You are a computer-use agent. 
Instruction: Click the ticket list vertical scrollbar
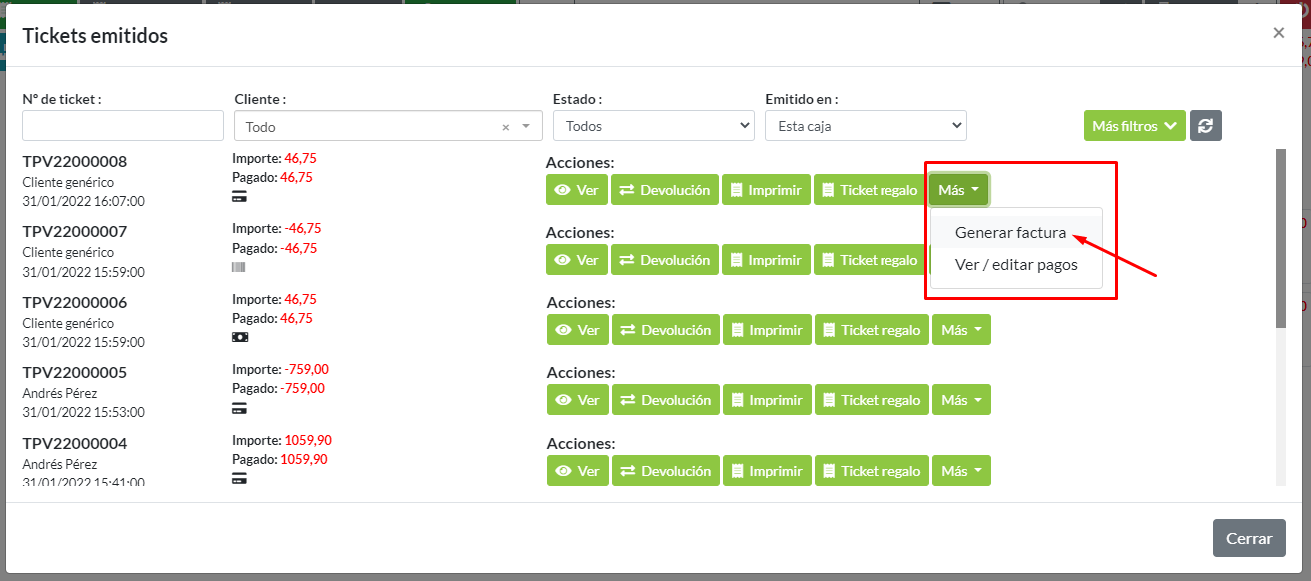(x=1280, y=240)
